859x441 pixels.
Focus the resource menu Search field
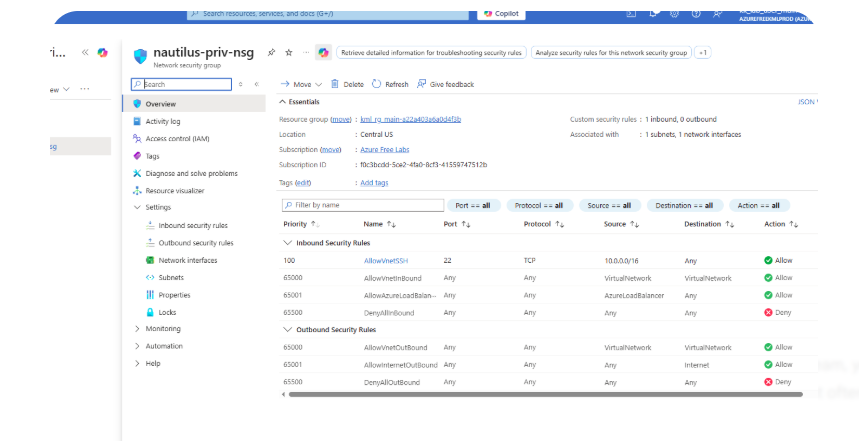(x=181, y=84)
